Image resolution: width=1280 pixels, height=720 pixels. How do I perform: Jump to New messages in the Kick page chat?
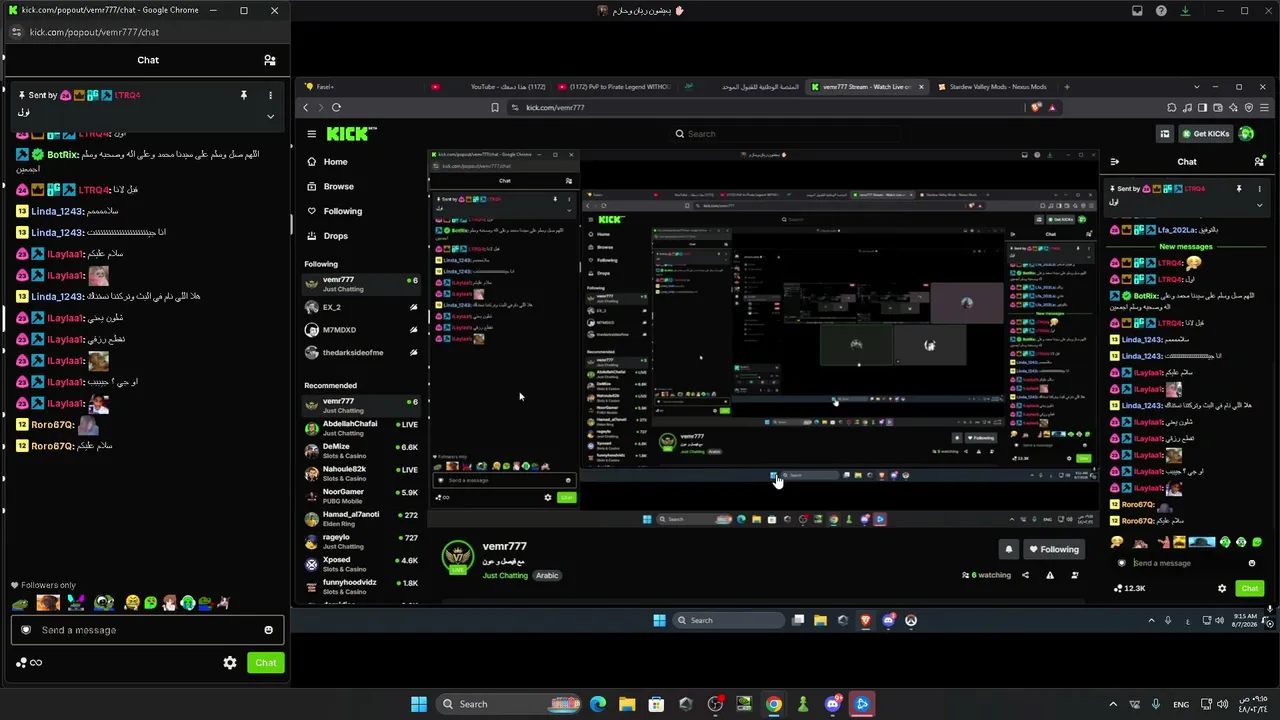coord(1186,247)
